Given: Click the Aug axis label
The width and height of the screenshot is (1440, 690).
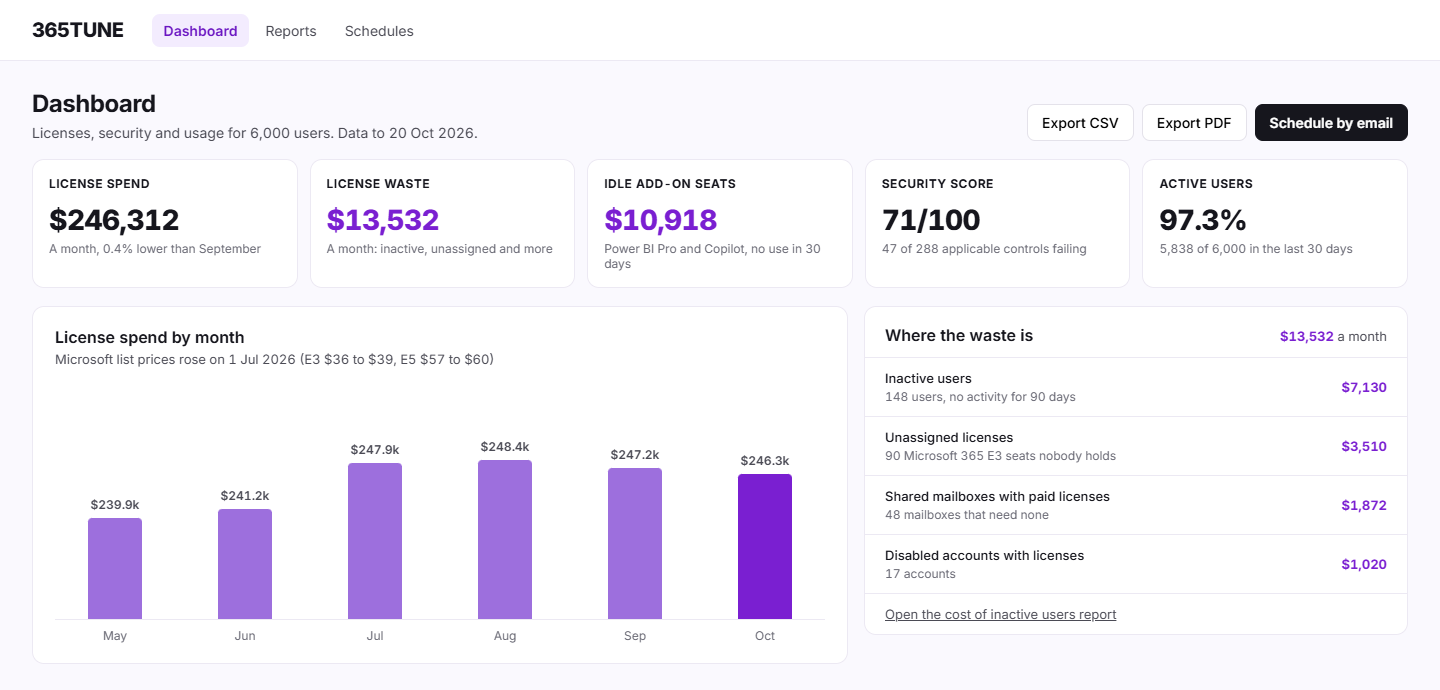Looking at the screenshot, I should (505, 636).
